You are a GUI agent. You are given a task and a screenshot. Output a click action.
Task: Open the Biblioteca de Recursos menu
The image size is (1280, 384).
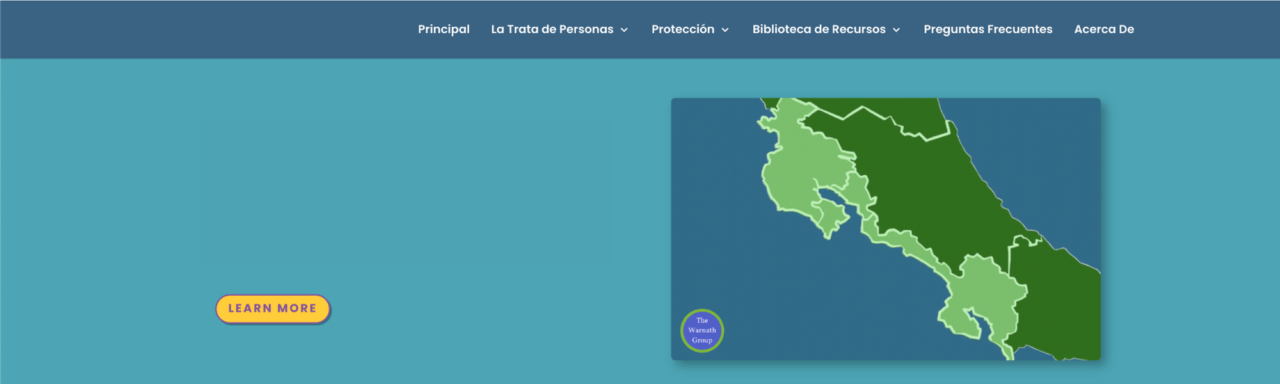(x=819, y=29)
